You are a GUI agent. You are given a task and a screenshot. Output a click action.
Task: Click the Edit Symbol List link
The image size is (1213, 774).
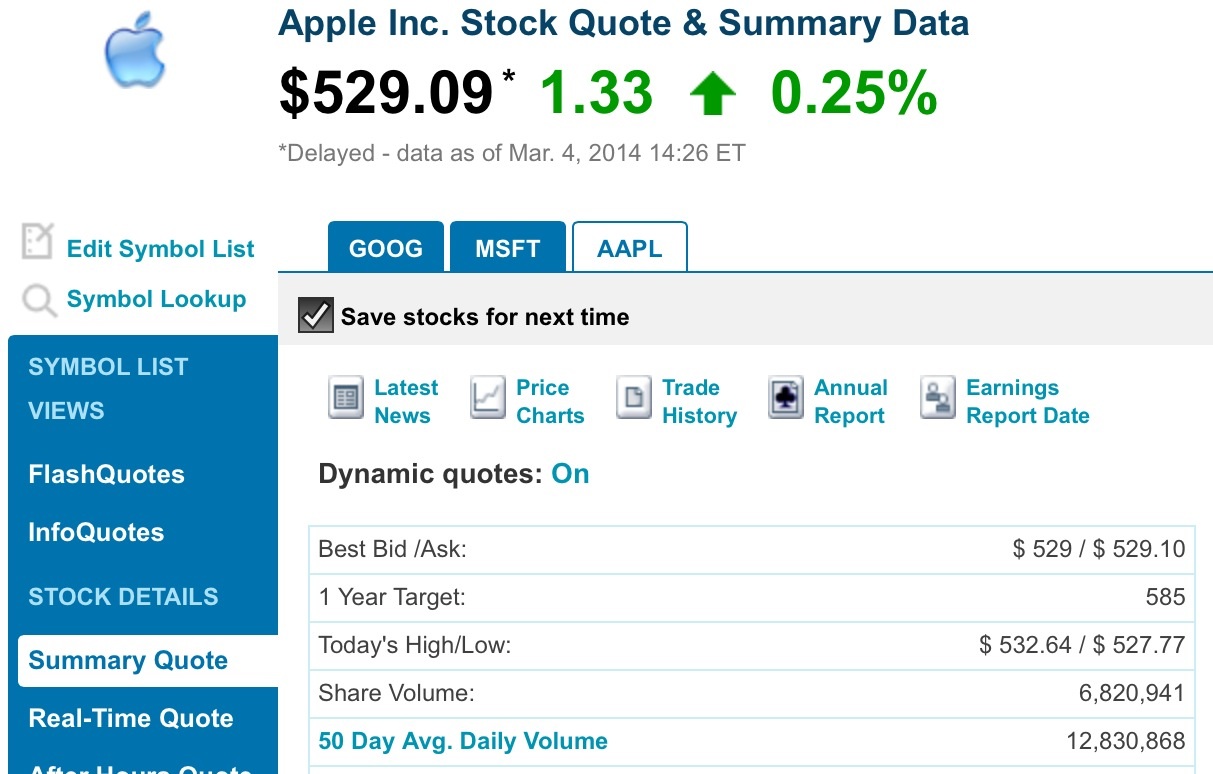coord(160,249)
